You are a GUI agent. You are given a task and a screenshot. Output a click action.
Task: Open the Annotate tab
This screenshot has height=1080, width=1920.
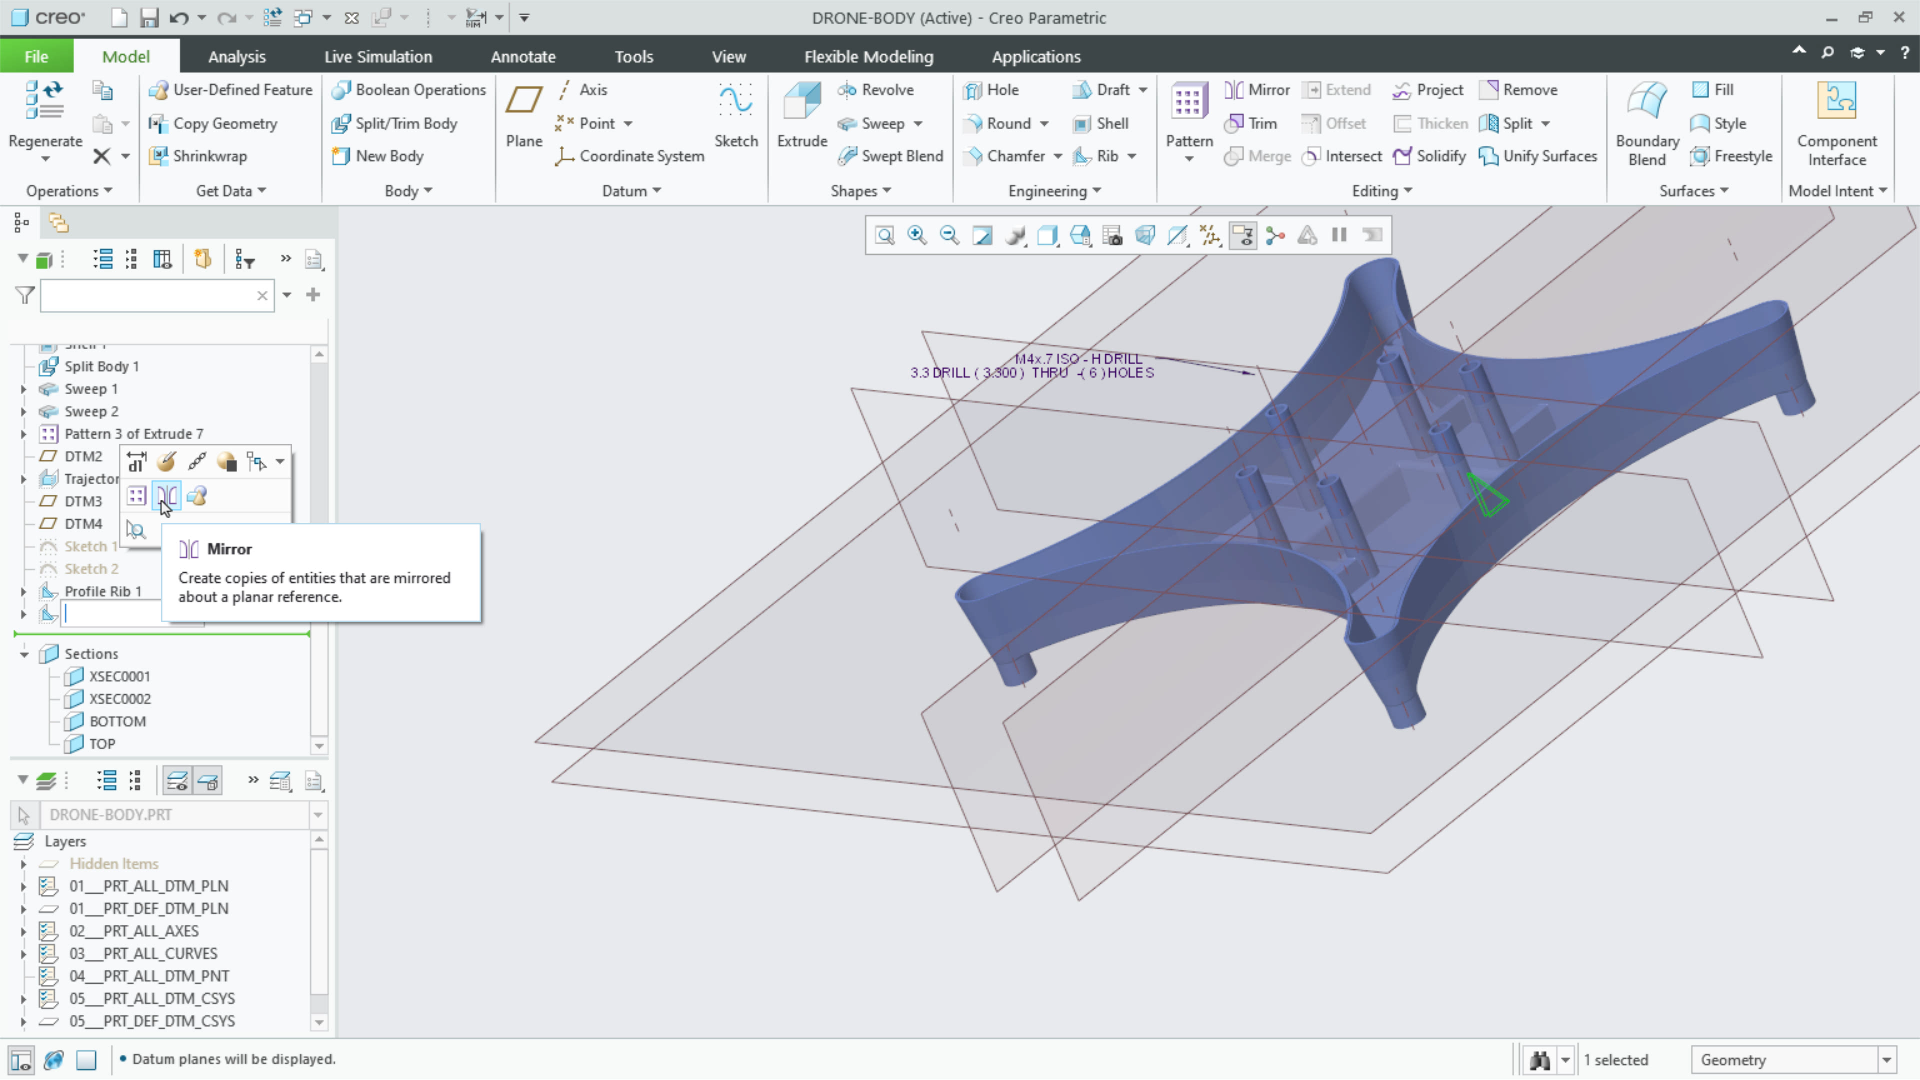click(x=523, y=57)
